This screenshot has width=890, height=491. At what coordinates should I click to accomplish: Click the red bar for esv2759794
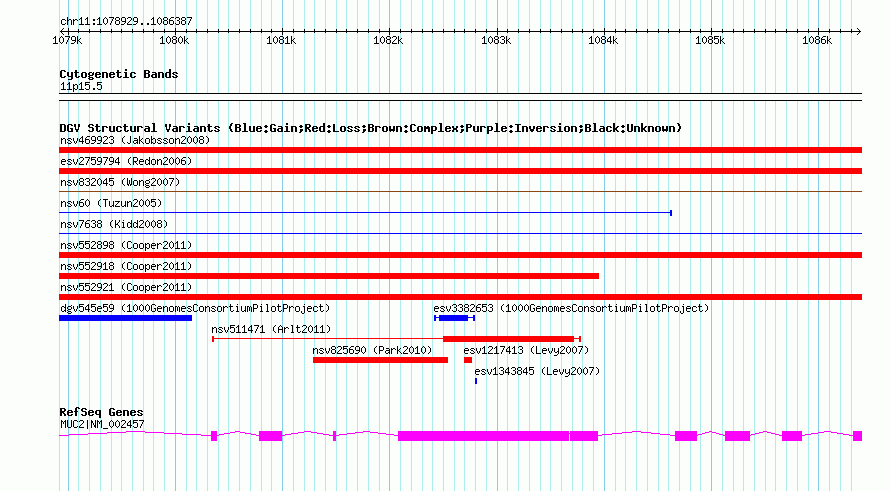pyautogui.click(x=460, y=171)
